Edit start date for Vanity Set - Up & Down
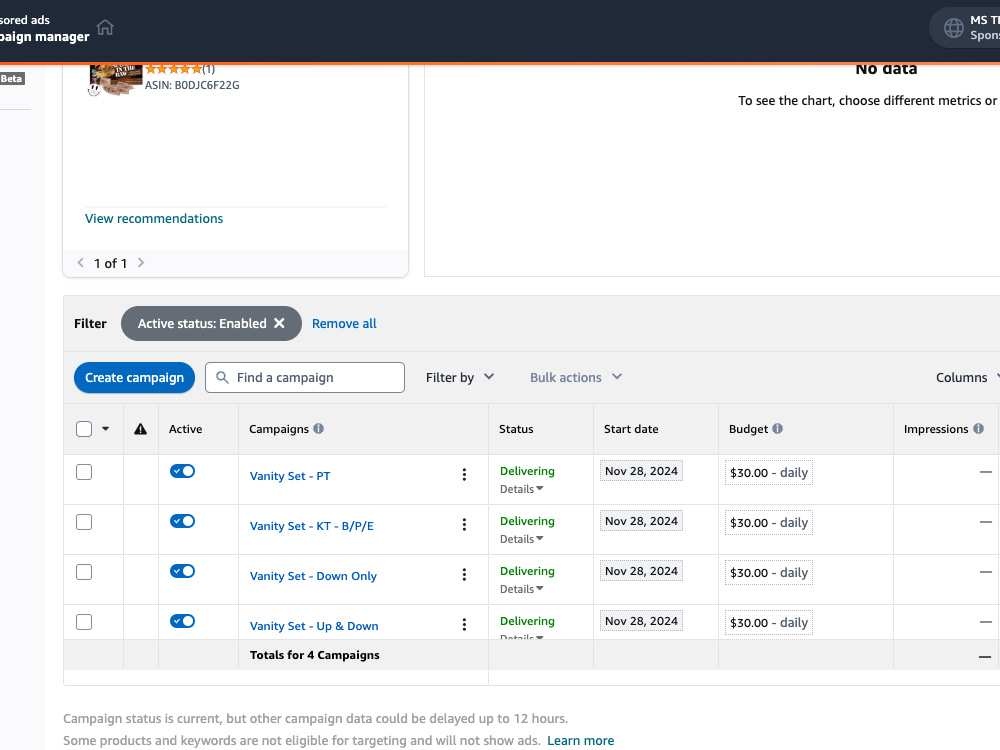 point(642,621)
